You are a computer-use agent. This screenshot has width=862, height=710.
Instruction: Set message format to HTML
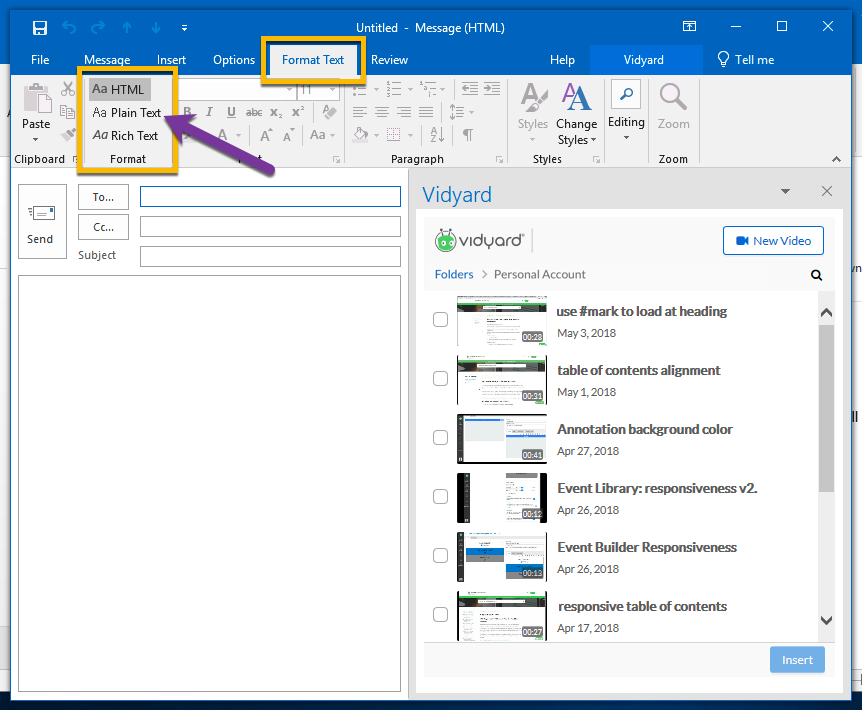[119, 90]
